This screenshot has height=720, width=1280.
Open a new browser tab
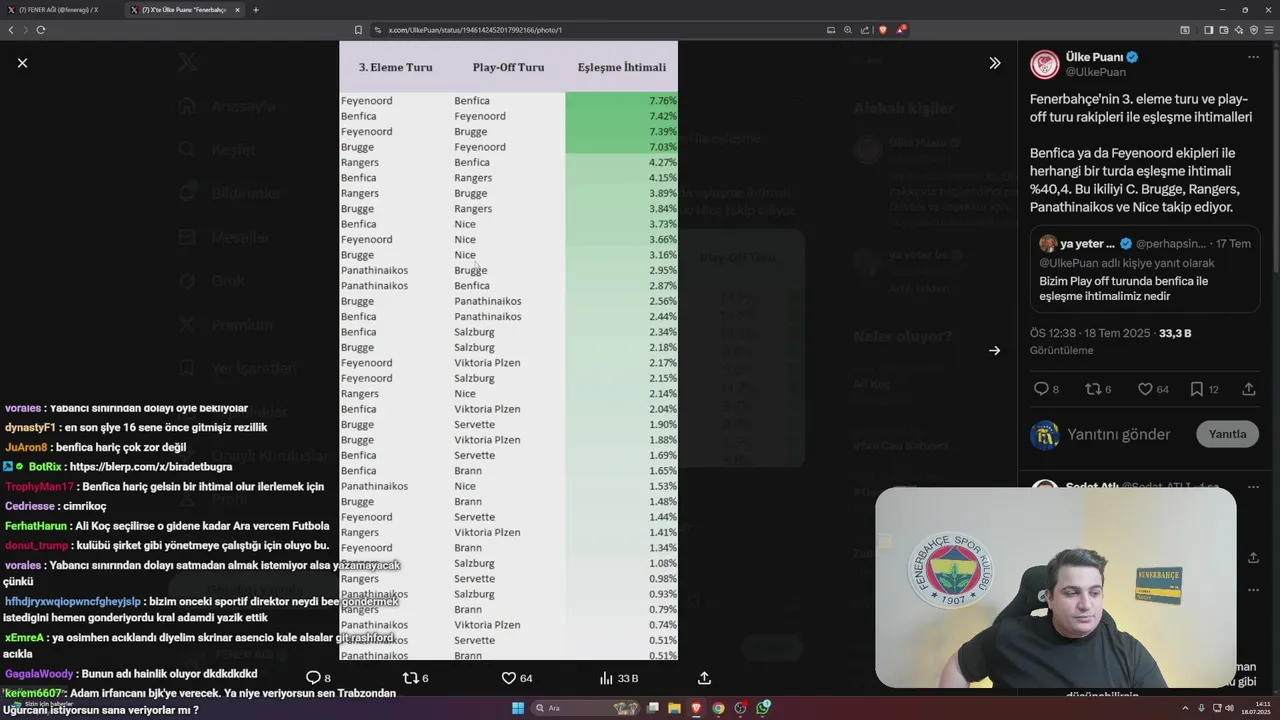pos(256,10)
